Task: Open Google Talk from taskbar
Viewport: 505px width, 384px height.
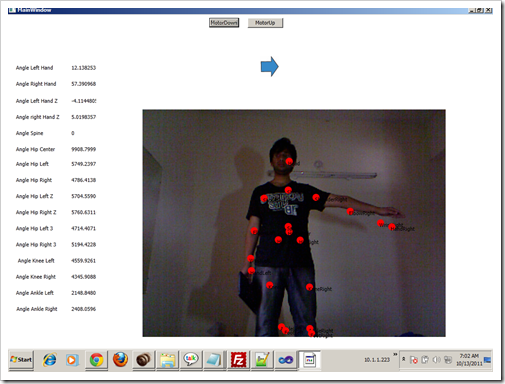Action: [191, 360]
